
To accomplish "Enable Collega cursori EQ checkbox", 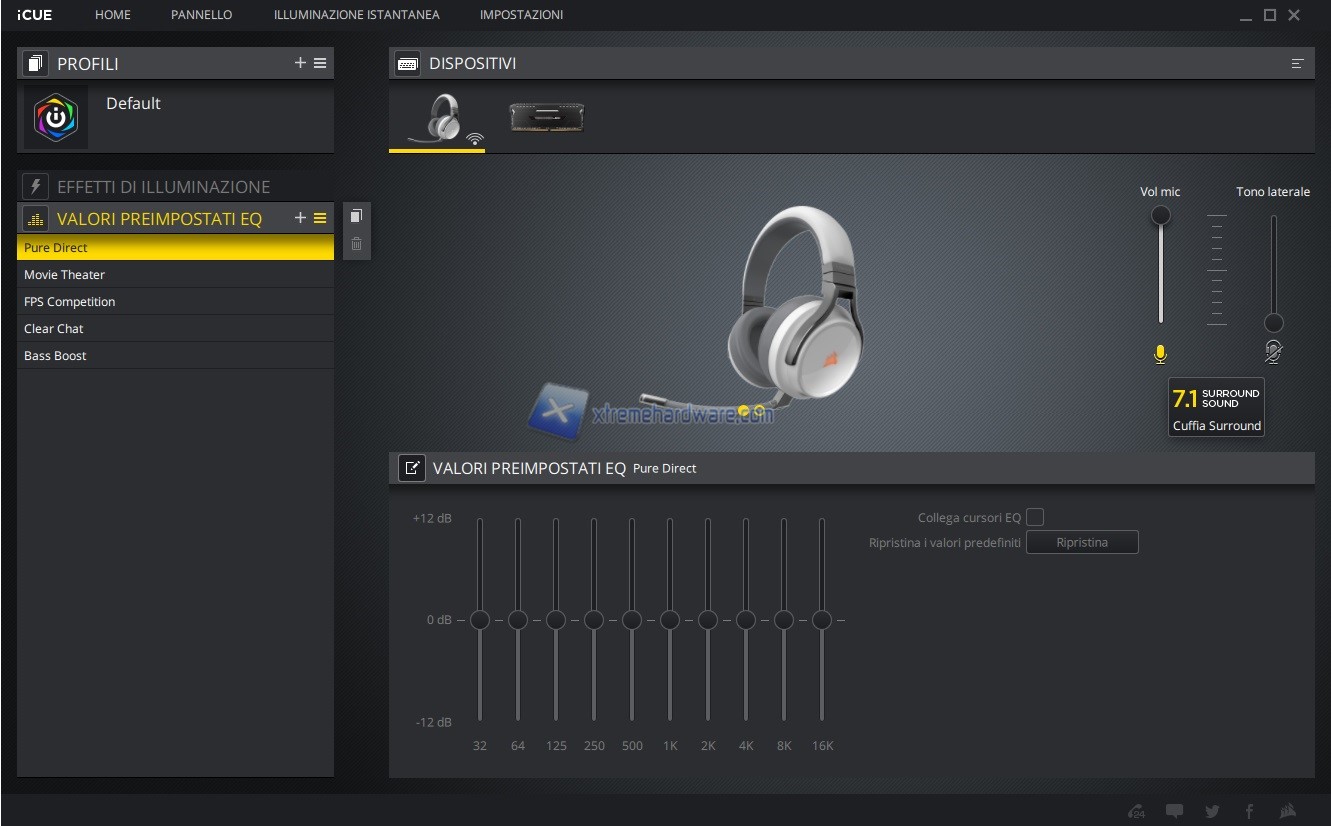I will (1035, 517).
